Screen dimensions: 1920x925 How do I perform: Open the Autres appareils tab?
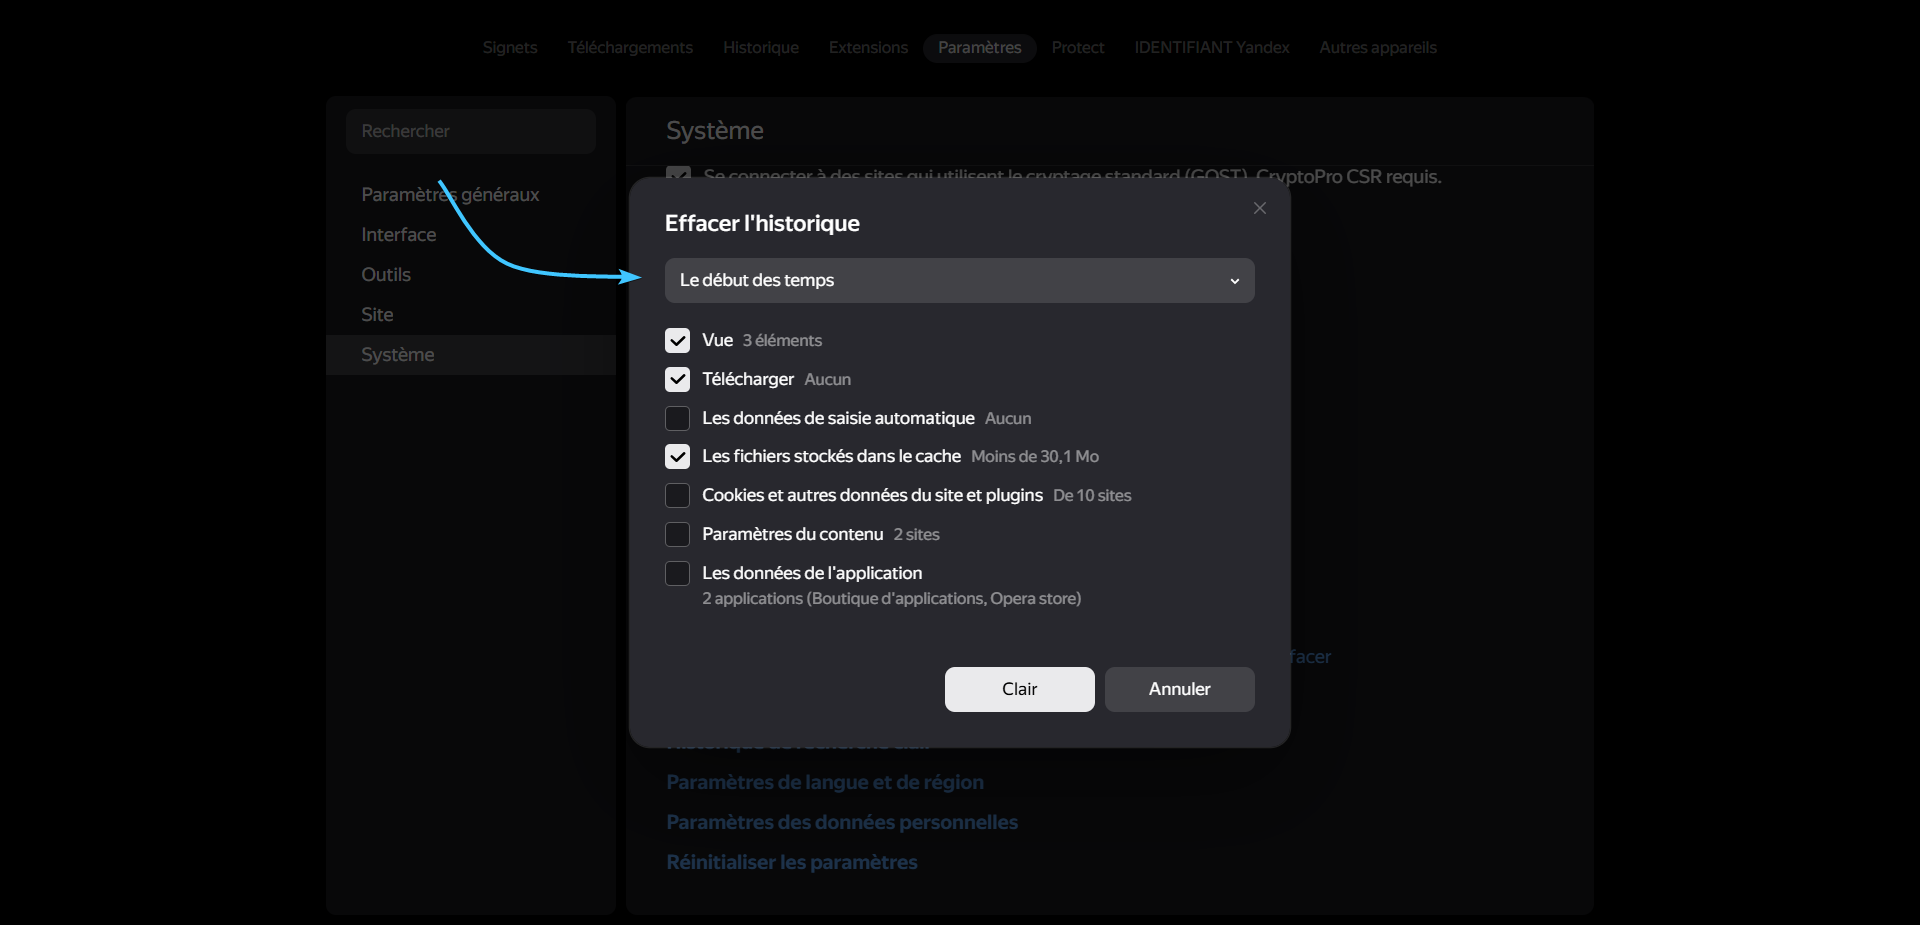1378,48
